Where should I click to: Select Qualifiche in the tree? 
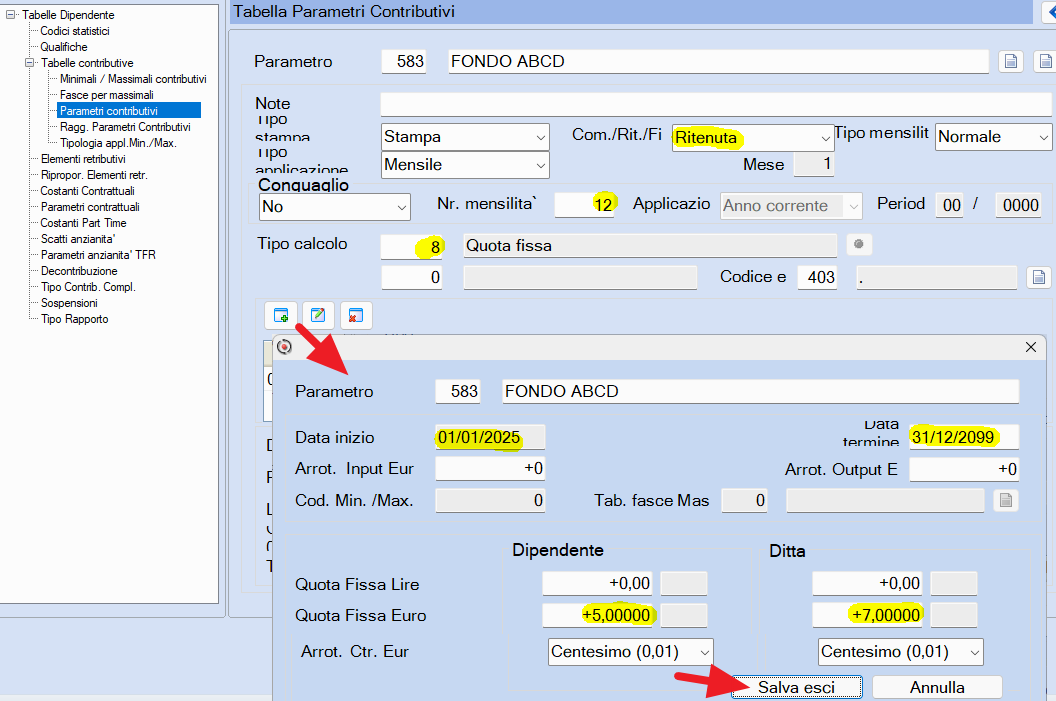point(64,47)
